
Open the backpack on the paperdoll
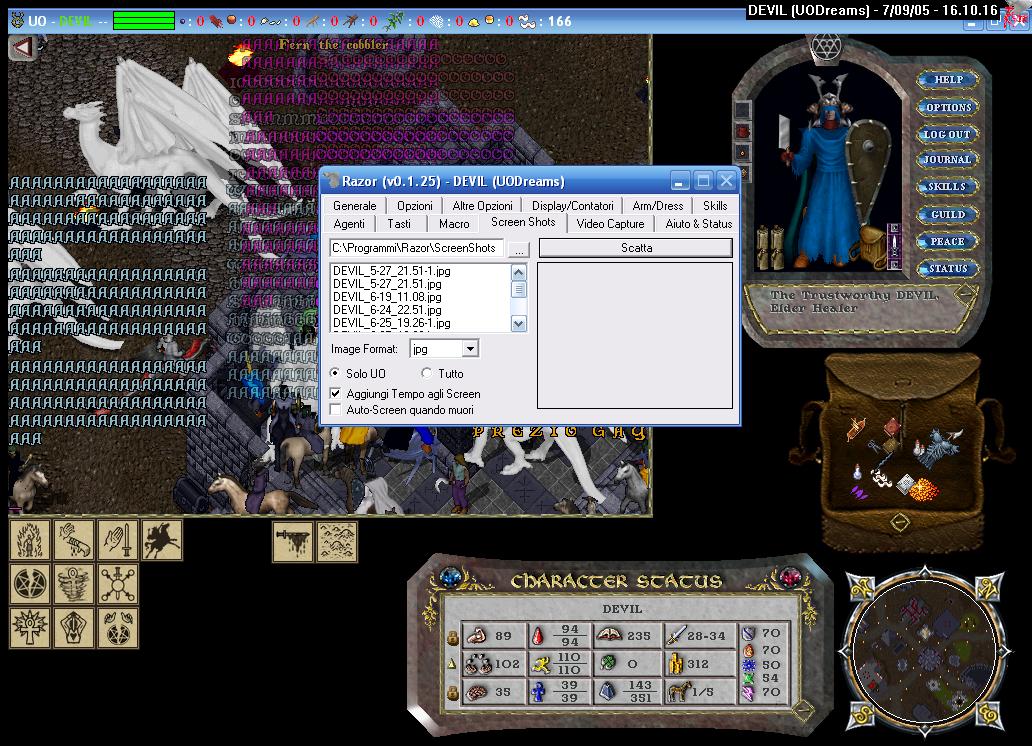pos(871,246)
